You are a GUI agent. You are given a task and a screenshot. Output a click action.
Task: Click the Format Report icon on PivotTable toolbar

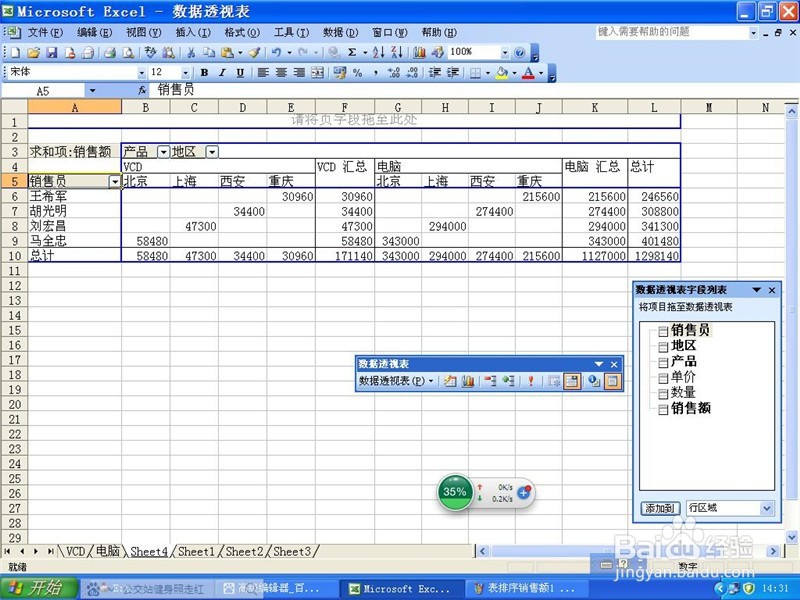(x=450, y=380)
